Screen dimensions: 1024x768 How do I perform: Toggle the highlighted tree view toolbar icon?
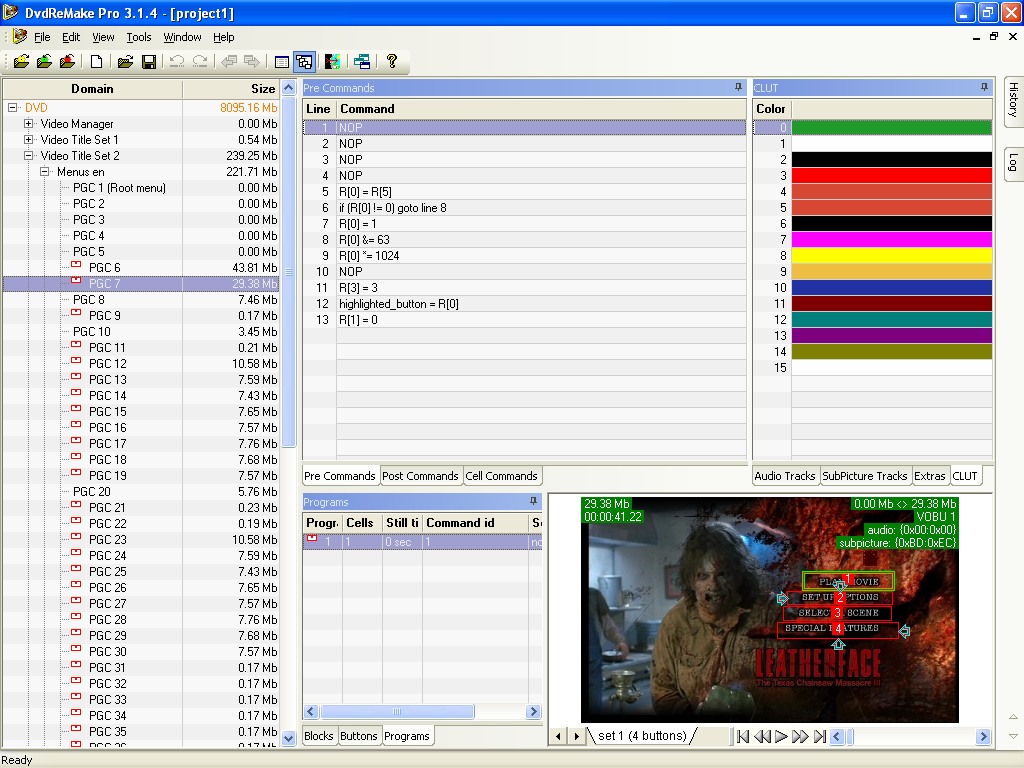304,61
